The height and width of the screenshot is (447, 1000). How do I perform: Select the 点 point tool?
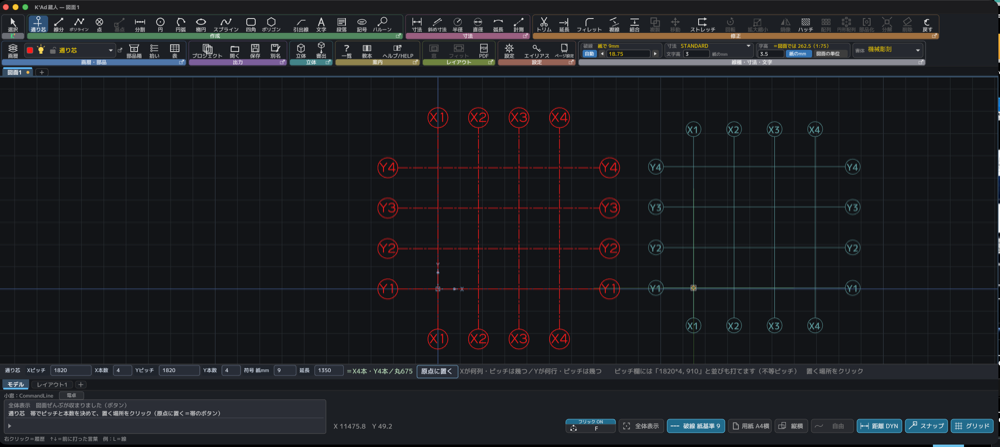pos(99,24)
